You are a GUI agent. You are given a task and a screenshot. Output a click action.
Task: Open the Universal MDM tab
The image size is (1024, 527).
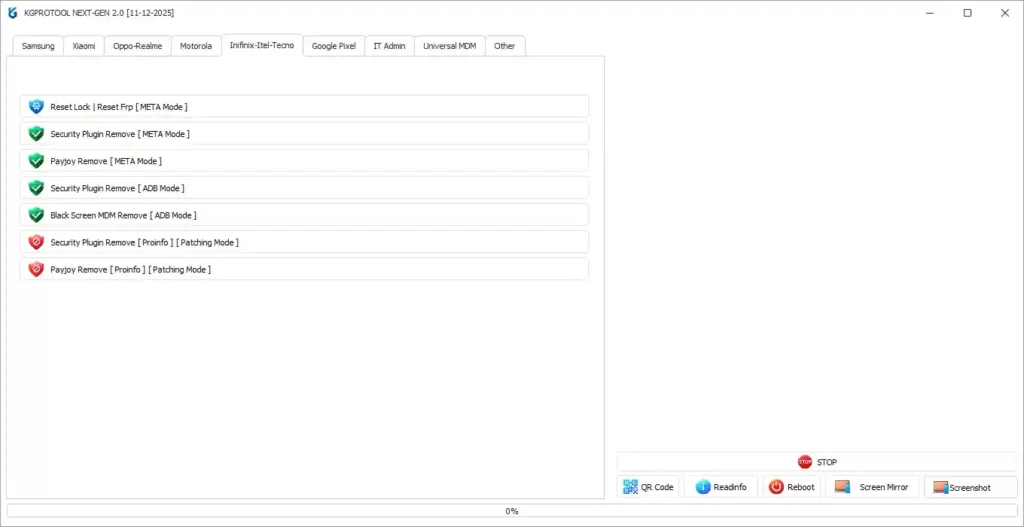tap(450, 46)
